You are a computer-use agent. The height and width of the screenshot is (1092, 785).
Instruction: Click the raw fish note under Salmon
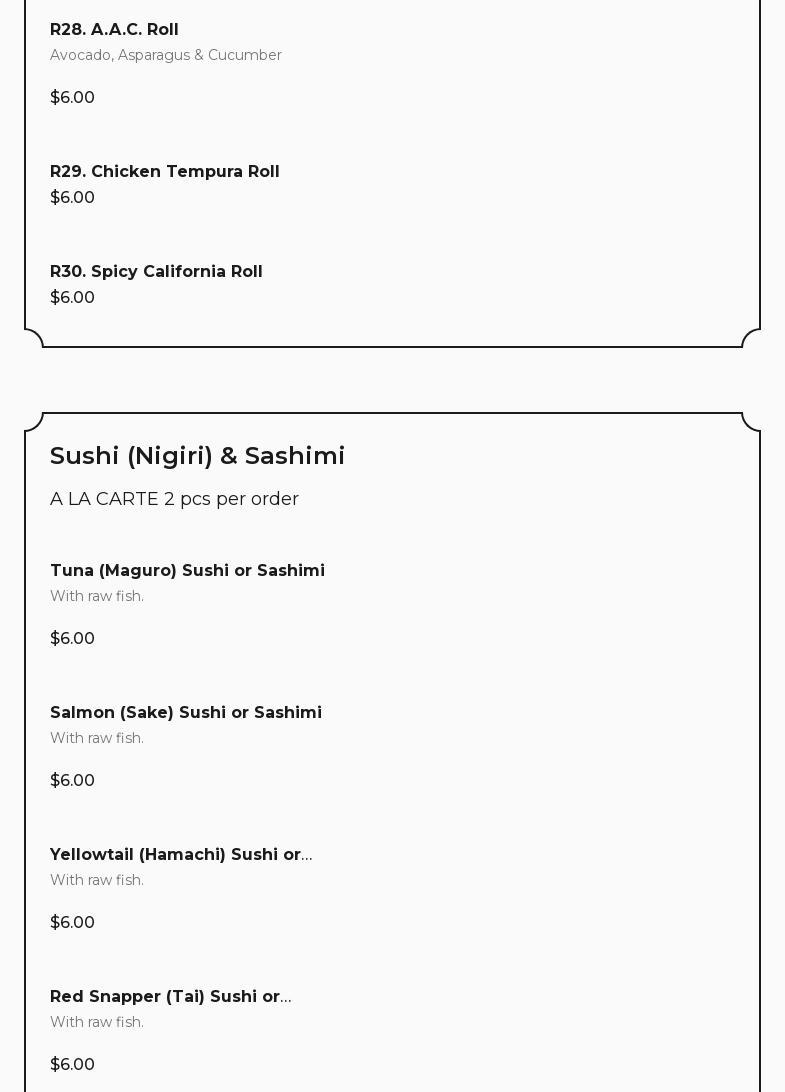pos(97,738)
